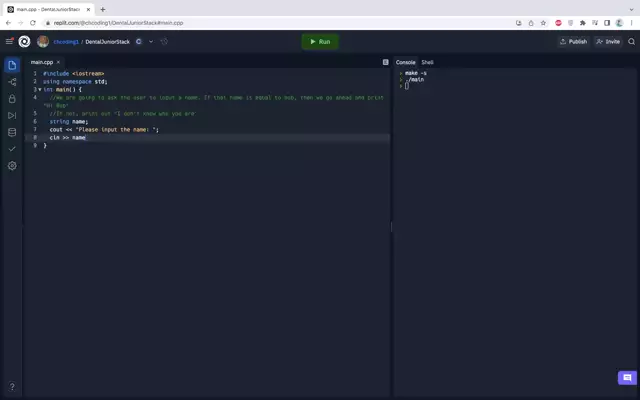Open the Help question mark

[x=12, y=387]
